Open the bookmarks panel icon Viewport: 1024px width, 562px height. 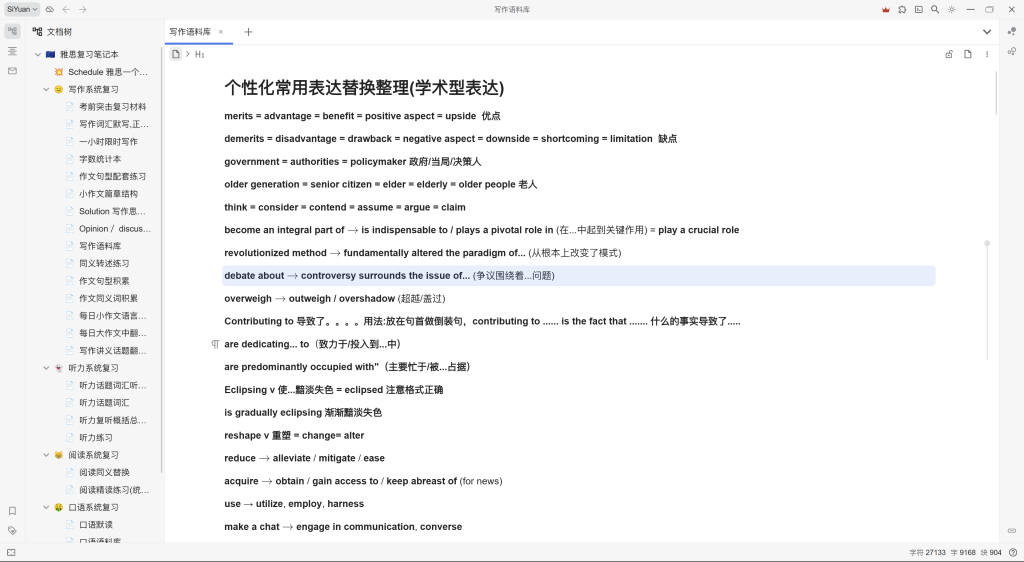coord(12,511)
